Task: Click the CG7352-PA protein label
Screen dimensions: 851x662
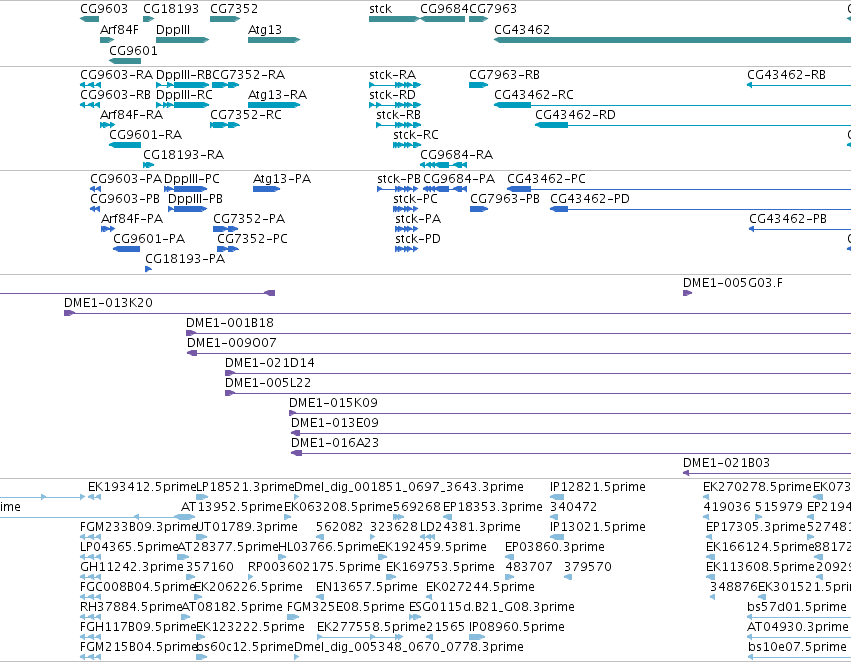Action: [x=249, y=219]
